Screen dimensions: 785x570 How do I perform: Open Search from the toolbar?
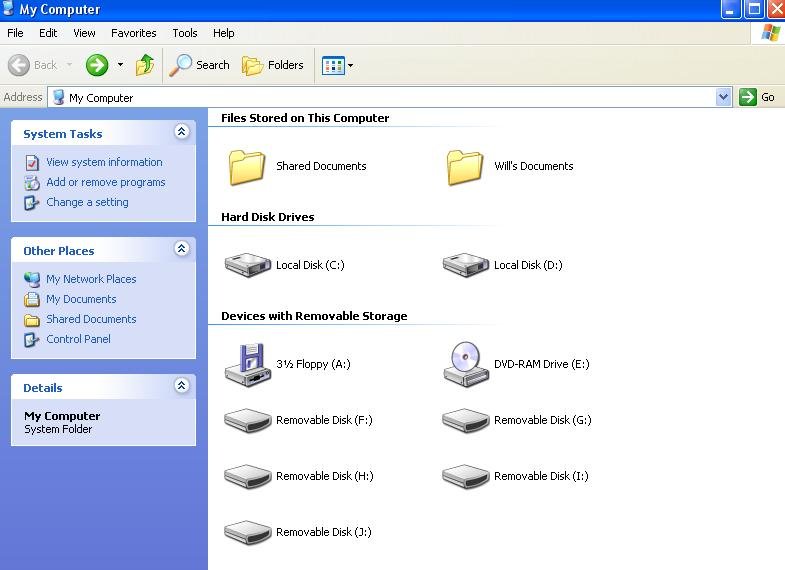[x=199, y=65]
